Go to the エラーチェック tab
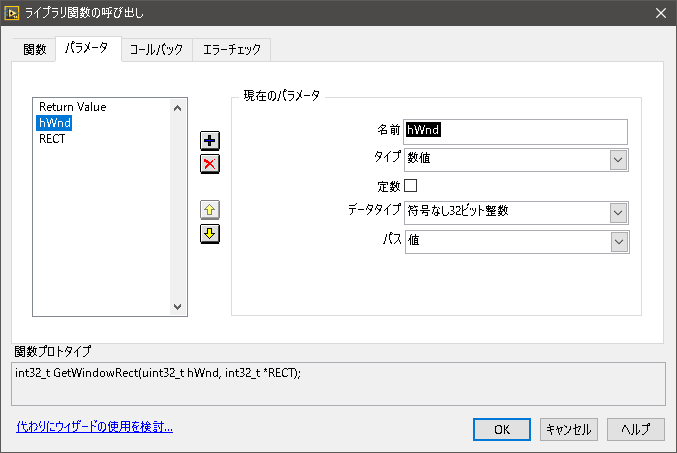 232,50
